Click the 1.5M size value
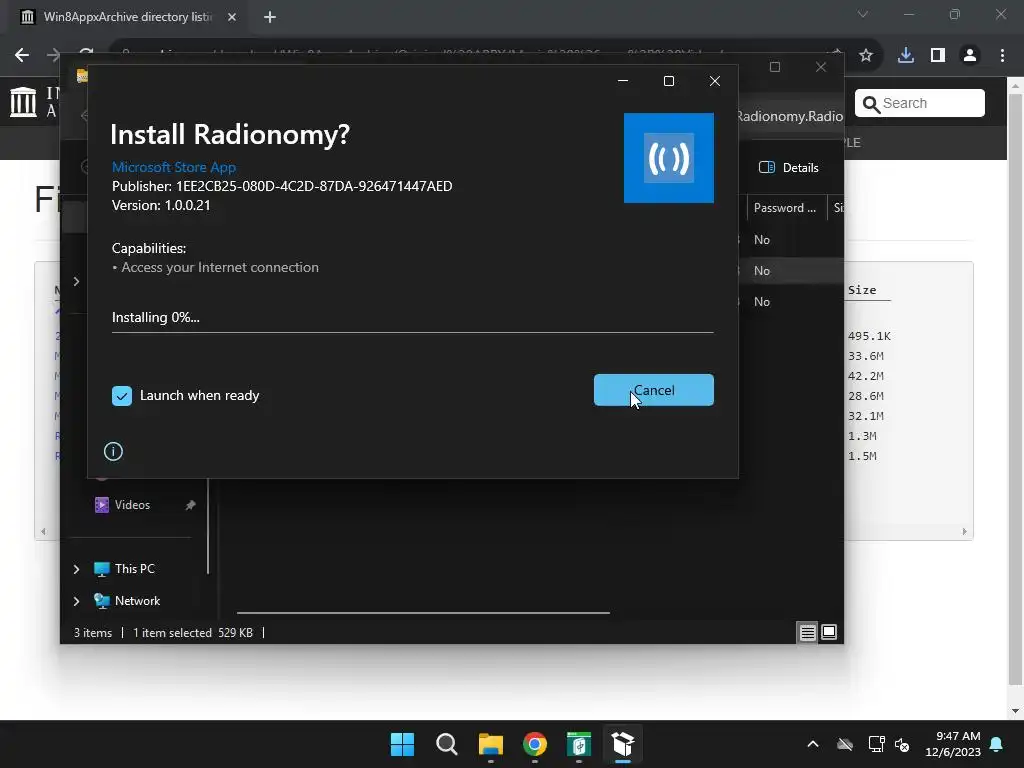1024x768 pixels. tap(862, 456)
